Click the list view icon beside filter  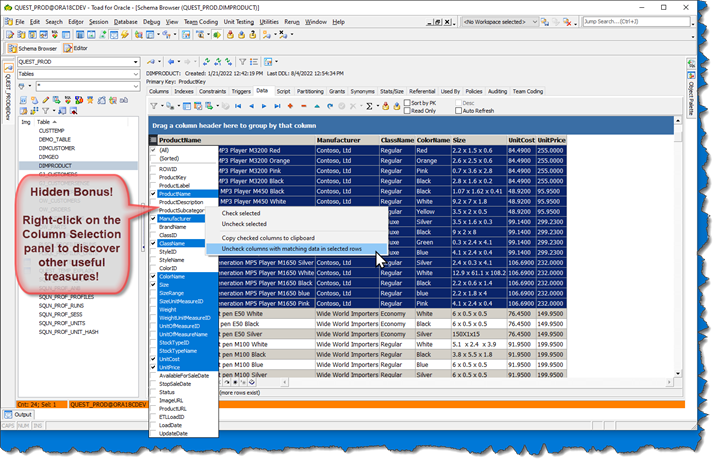point(253,62)
